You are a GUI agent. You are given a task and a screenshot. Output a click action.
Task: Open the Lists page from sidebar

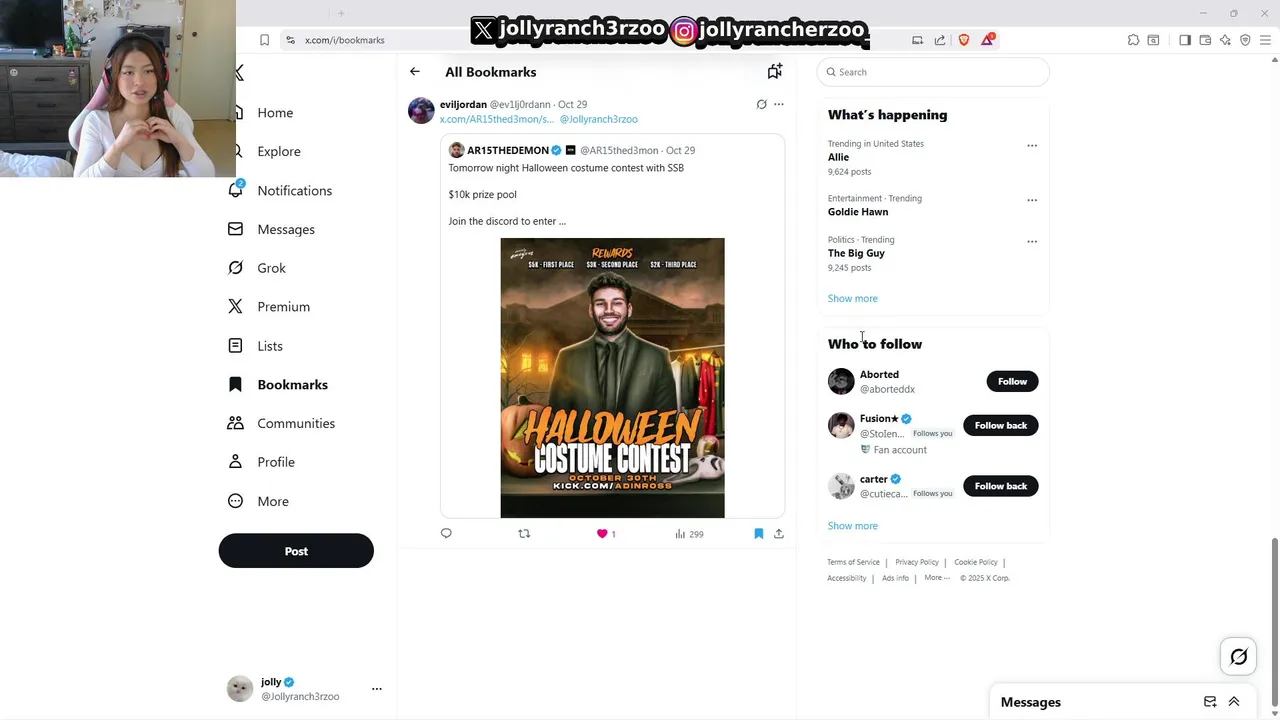pos(270,346)
